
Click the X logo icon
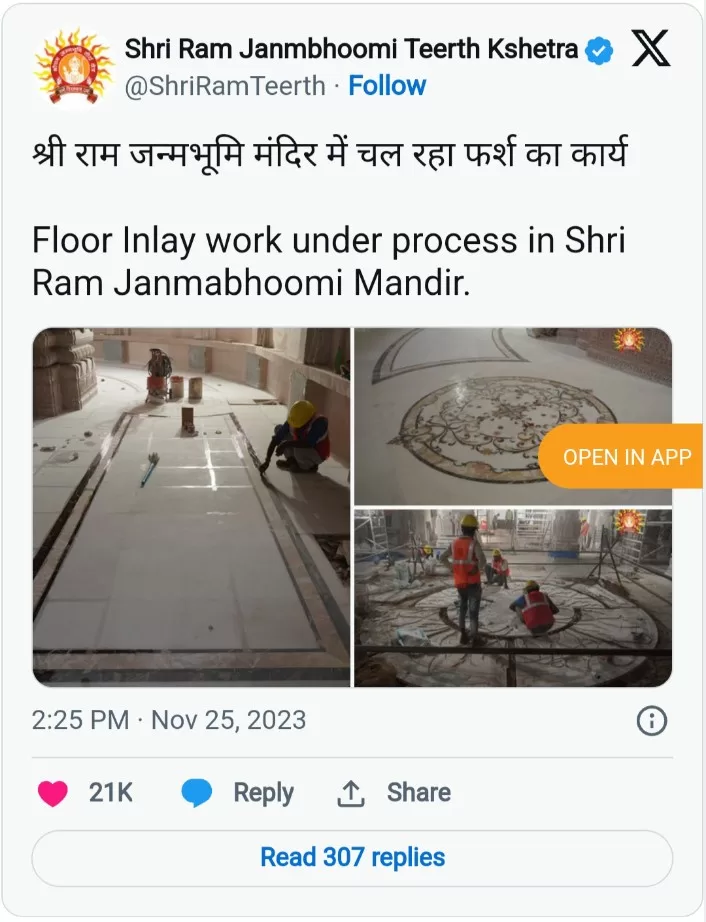tap(650, 48)
